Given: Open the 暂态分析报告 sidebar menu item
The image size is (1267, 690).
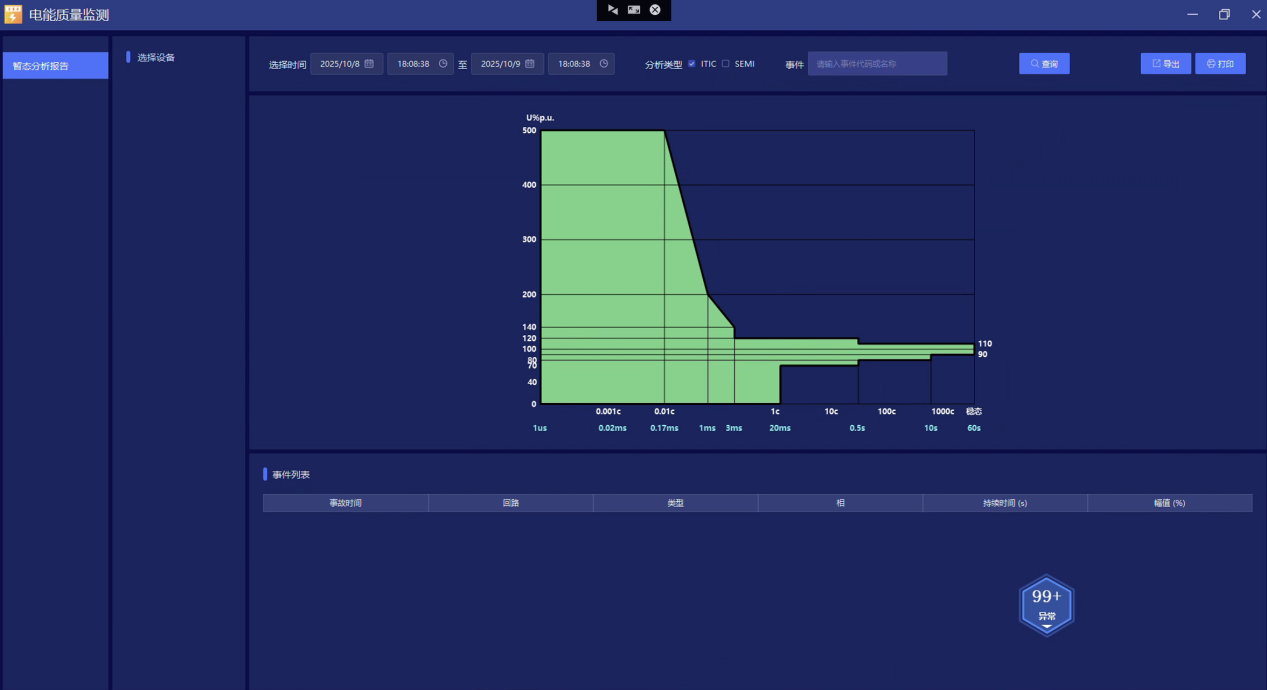Looking at the screenshot, I should point(55,66).
